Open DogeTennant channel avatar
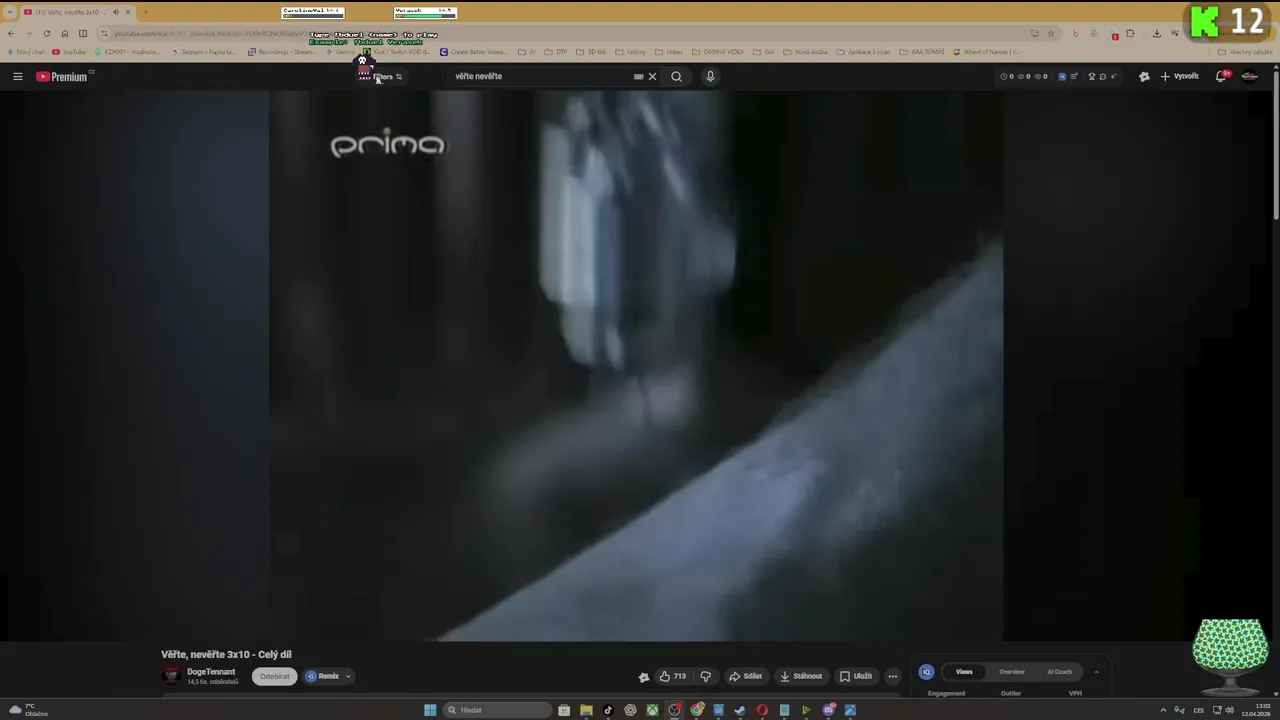Screen dimensions: 1280x720 (x=171, y=676)
